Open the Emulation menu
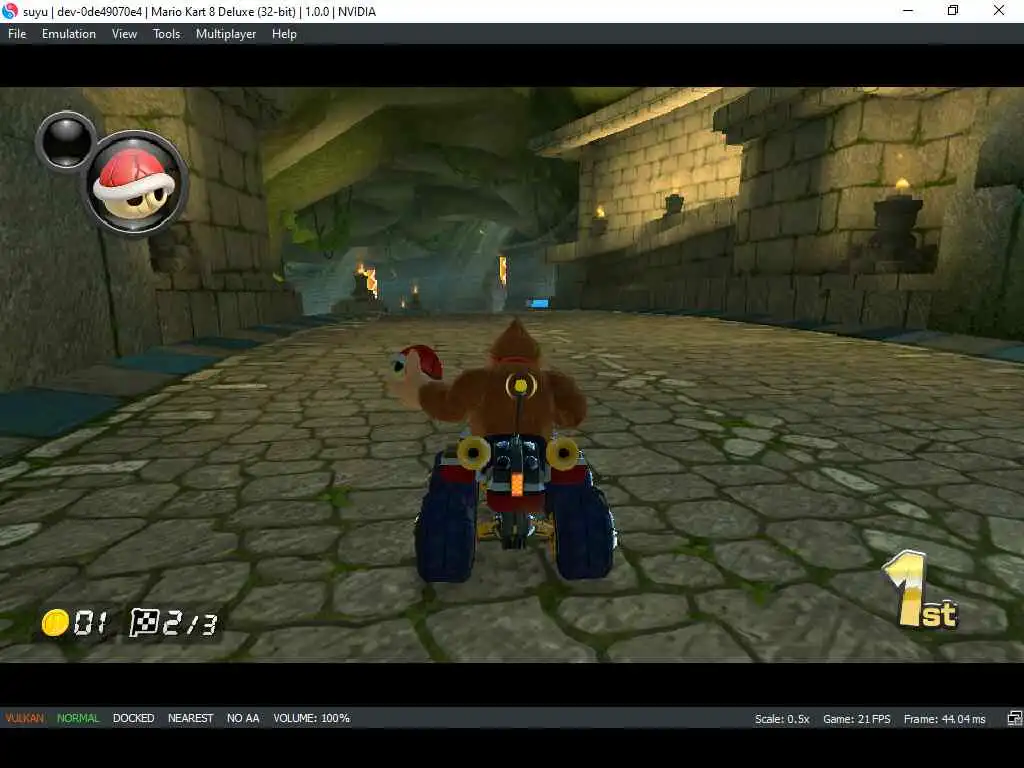This screenshot has width=1024, height=768. 69,34
